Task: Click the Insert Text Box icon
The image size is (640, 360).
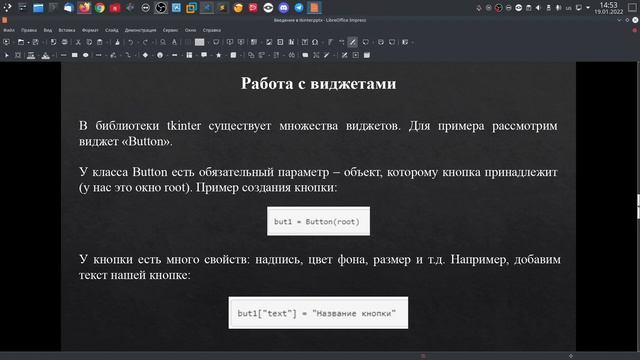Action: tap(304, 42)
